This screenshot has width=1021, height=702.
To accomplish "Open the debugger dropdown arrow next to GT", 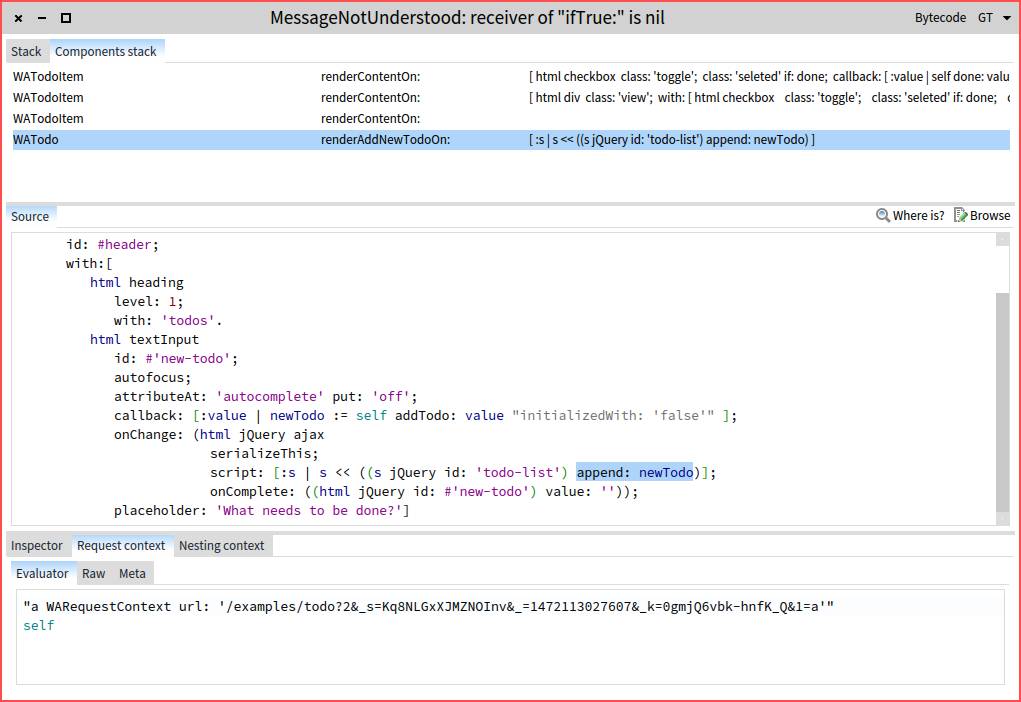I will [1007, 18].
